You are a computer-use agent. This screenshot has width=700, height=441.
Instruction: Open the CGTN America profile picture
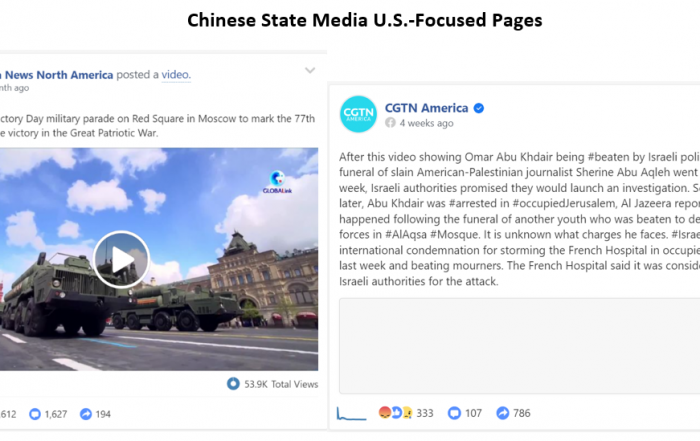358,114
